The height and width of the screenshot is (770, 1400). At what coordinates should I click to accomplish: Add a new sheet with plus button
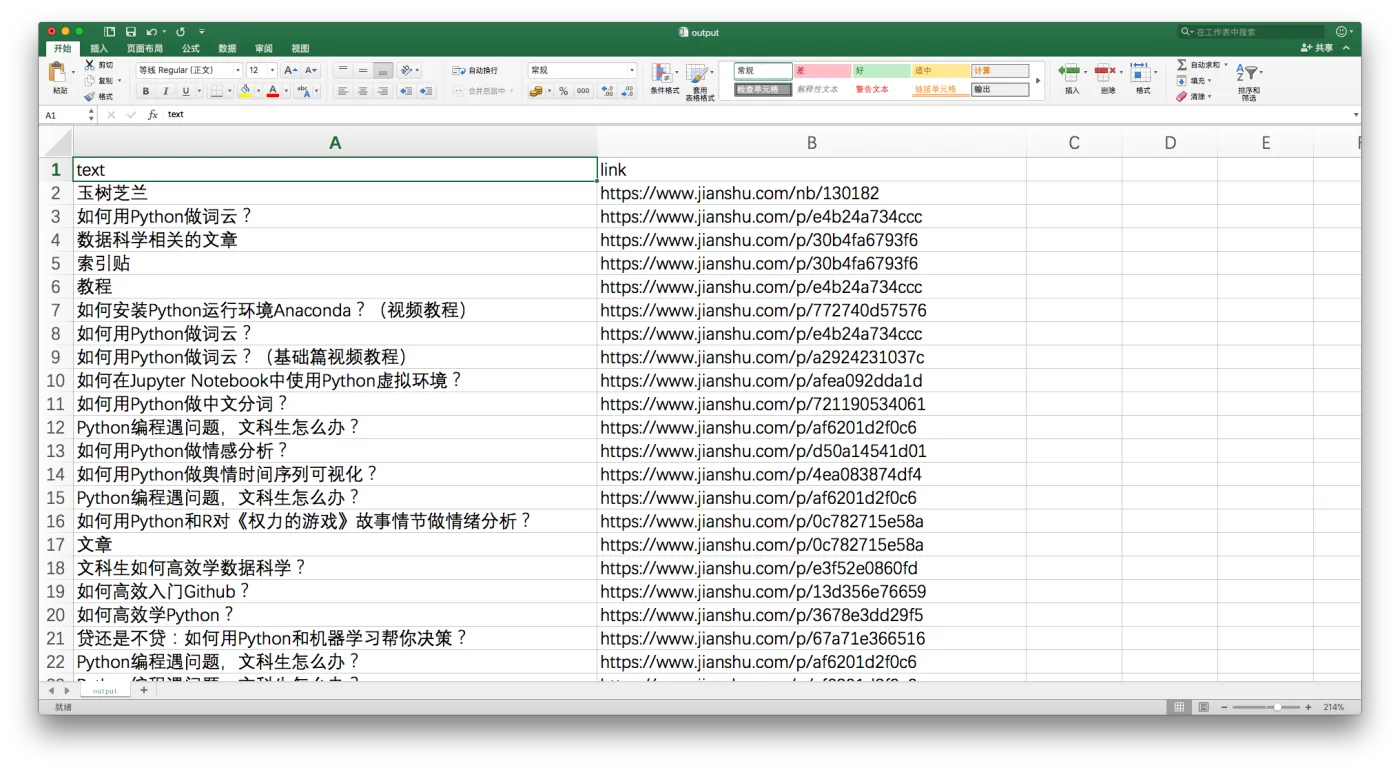click(144, 690)
